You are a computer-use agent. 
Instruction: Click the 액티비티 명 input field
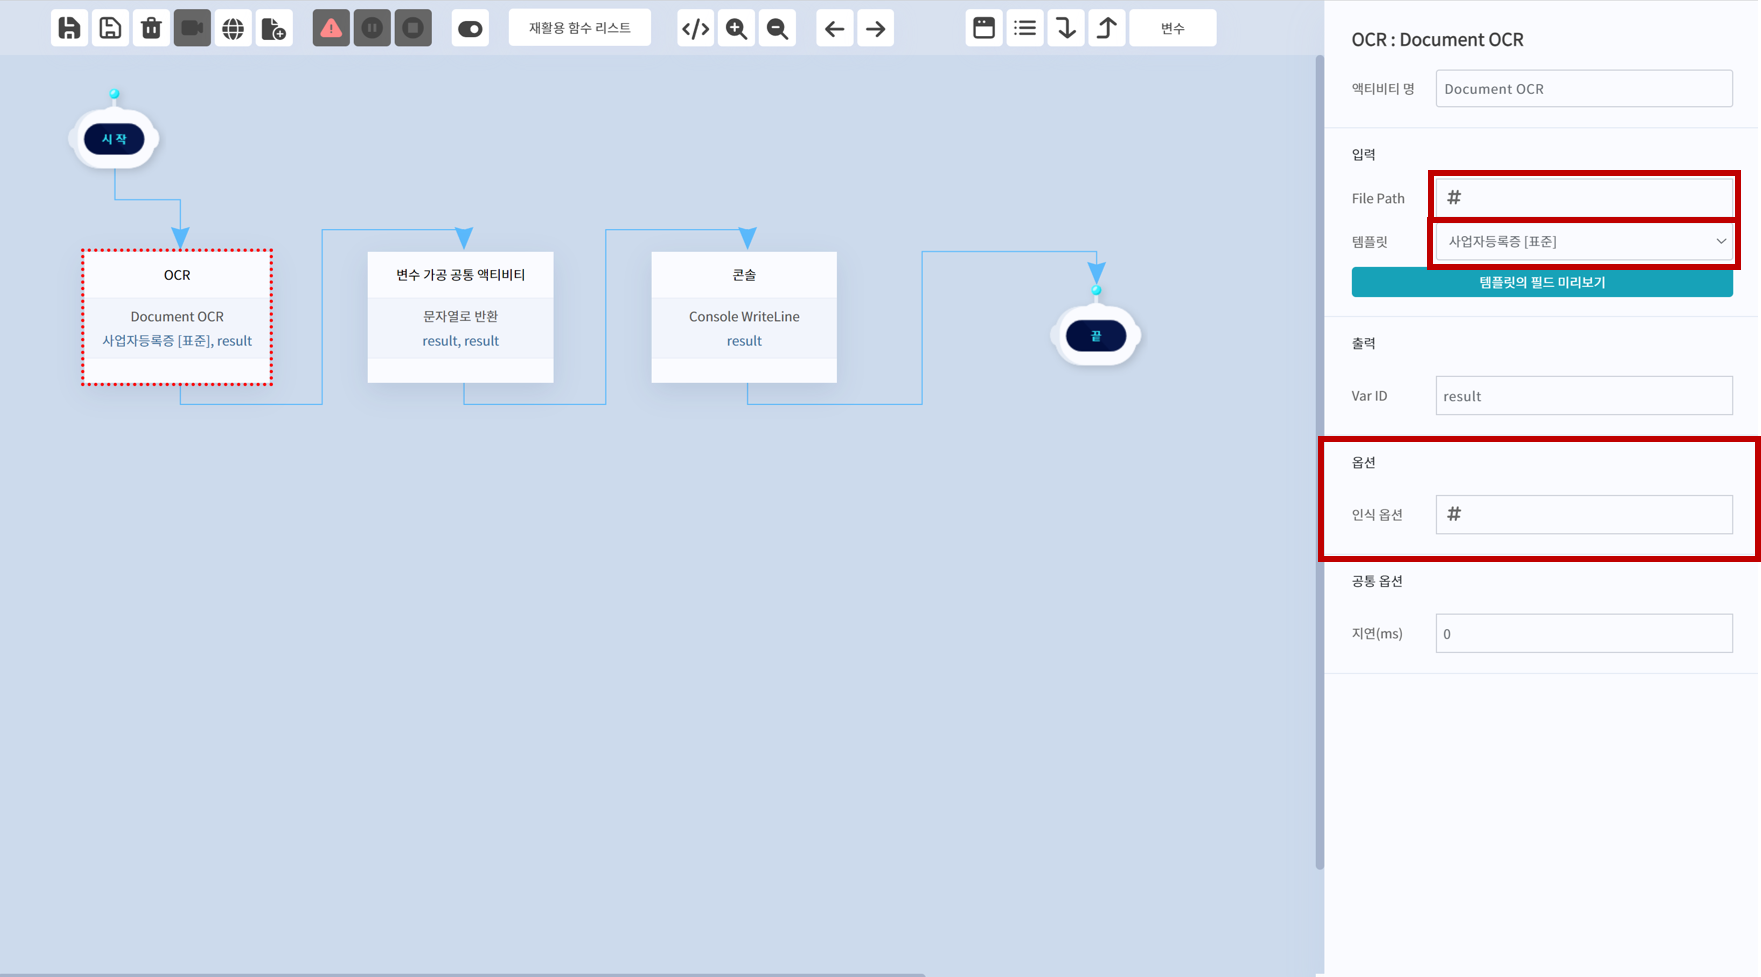[x=1584, y=88]
